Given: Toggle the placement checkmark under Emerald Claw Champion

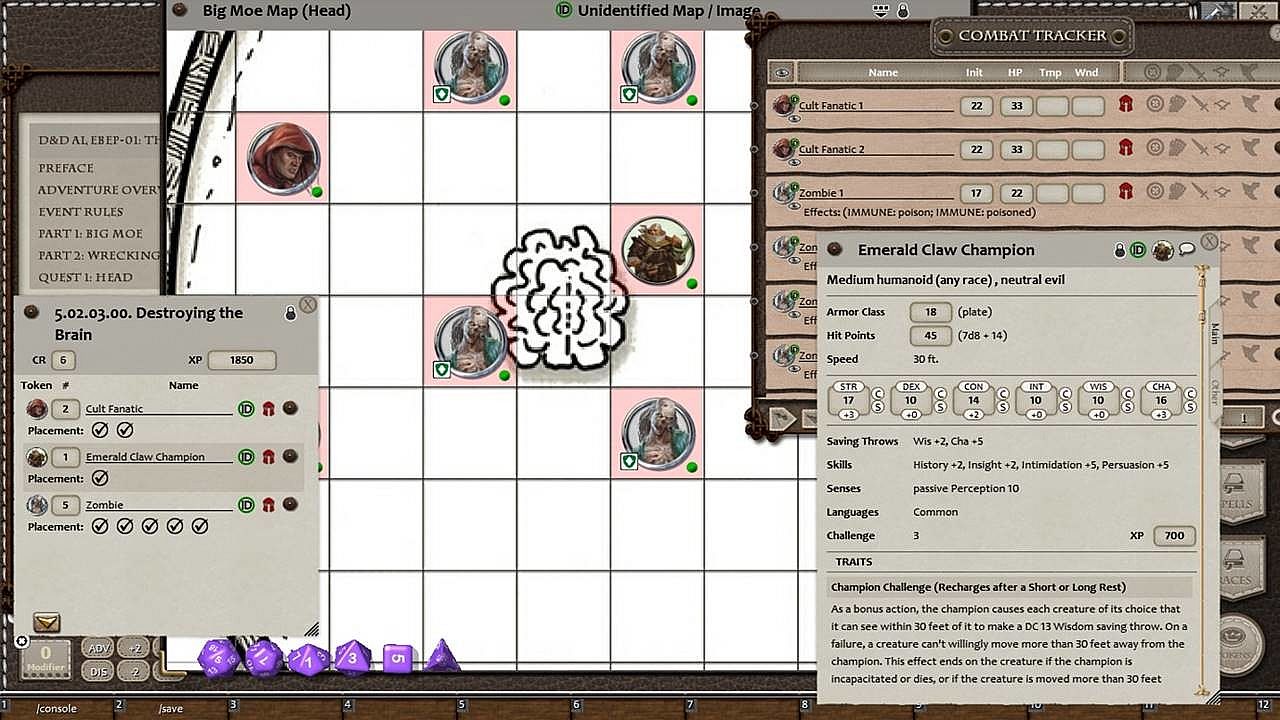Looking at the screenshot, I should pos(100,478).
